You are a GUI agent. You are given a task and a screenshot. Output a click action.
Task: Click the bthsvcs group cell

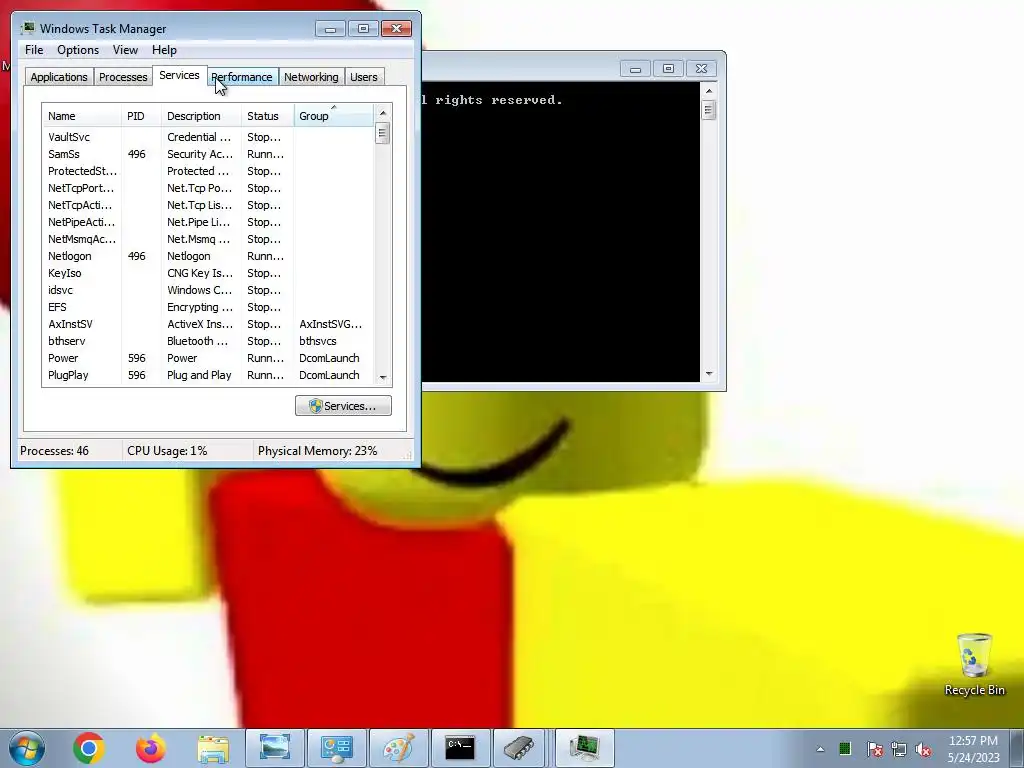317,341
